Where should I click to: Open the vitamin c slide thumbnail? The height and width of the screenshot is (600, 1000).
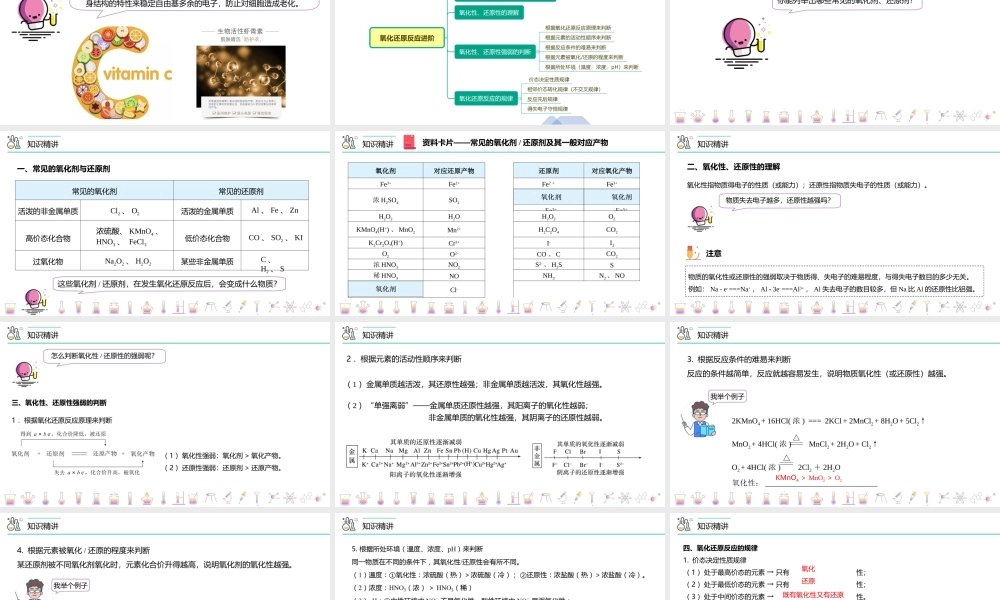(165, 62)
